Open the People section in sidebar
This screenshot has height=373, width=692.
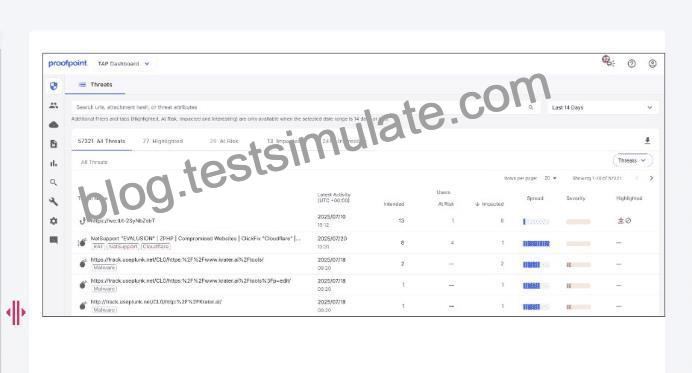click(53, 105)
